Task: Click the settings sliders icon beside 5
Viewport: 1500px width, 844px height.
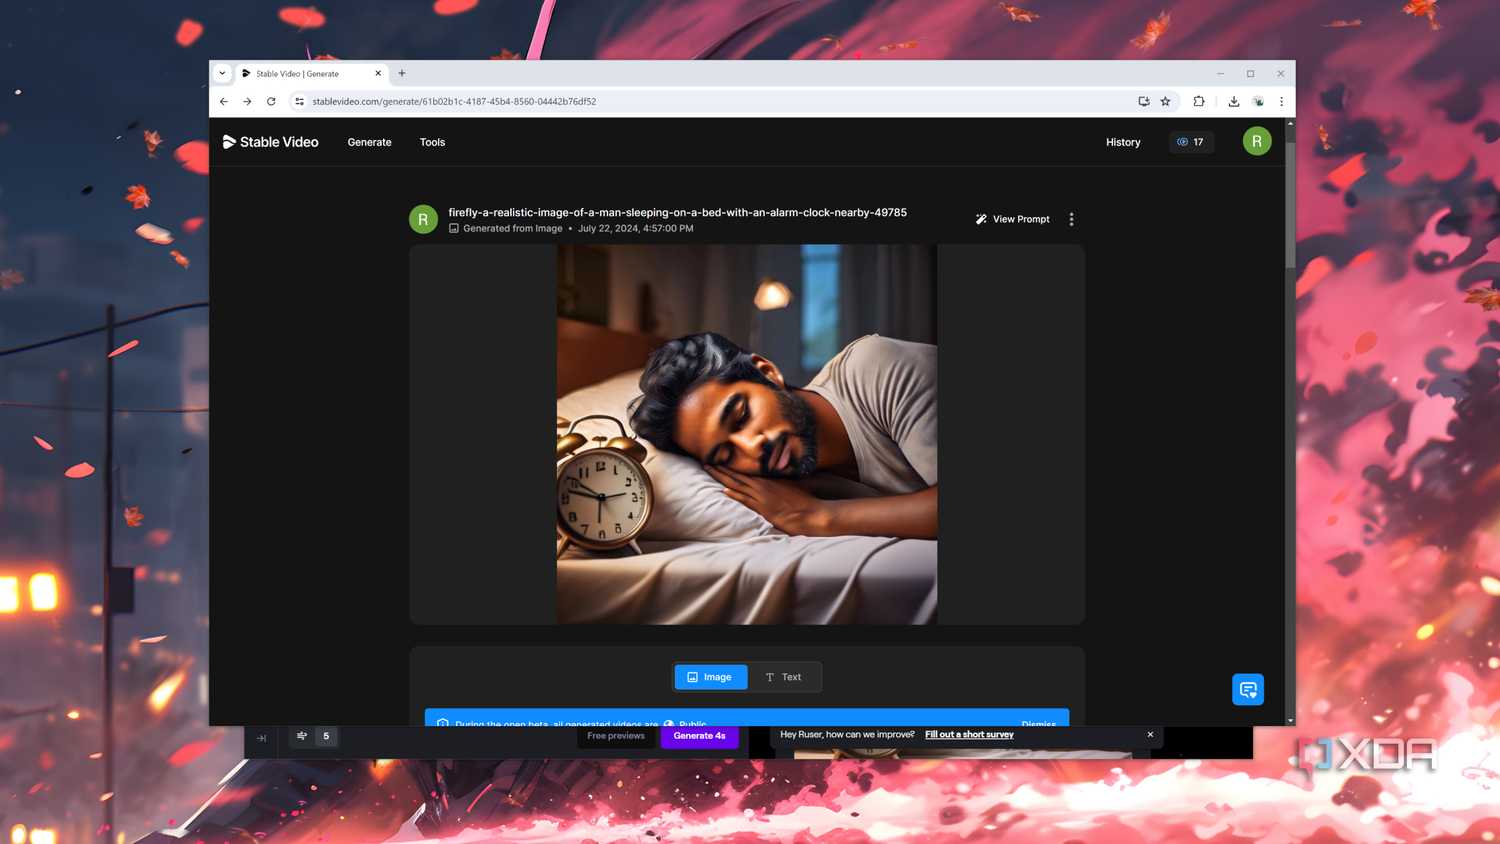Action: point(302,736)
